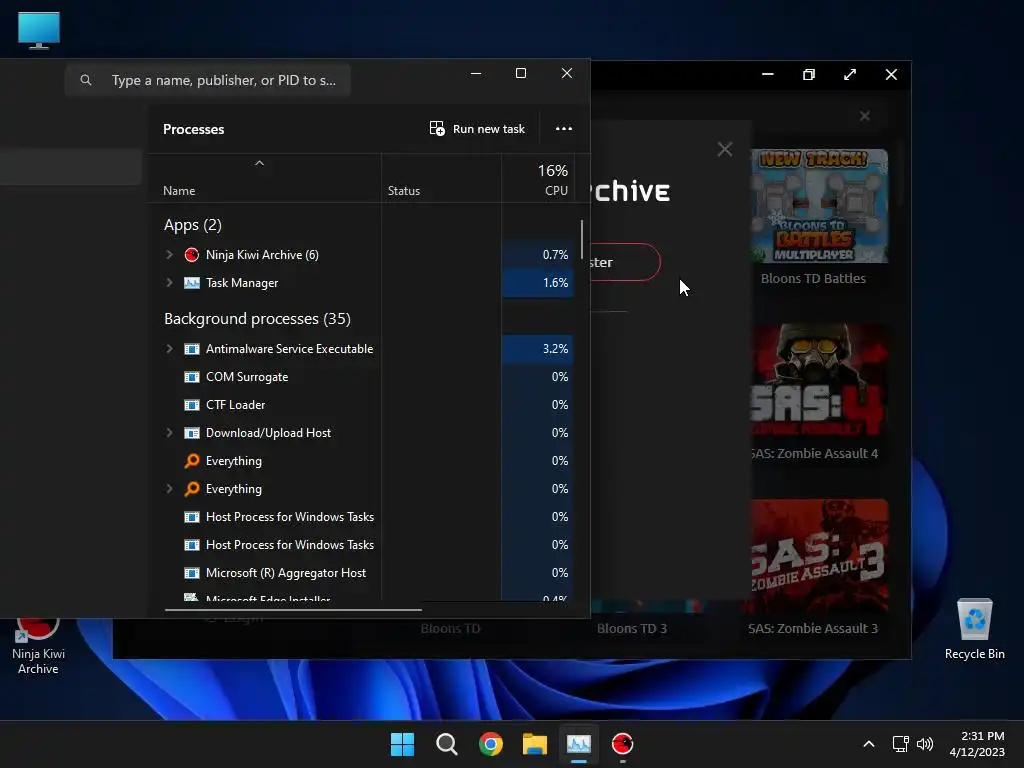
Task: Maximize the Task Manager window
Action: pos(520,73)
